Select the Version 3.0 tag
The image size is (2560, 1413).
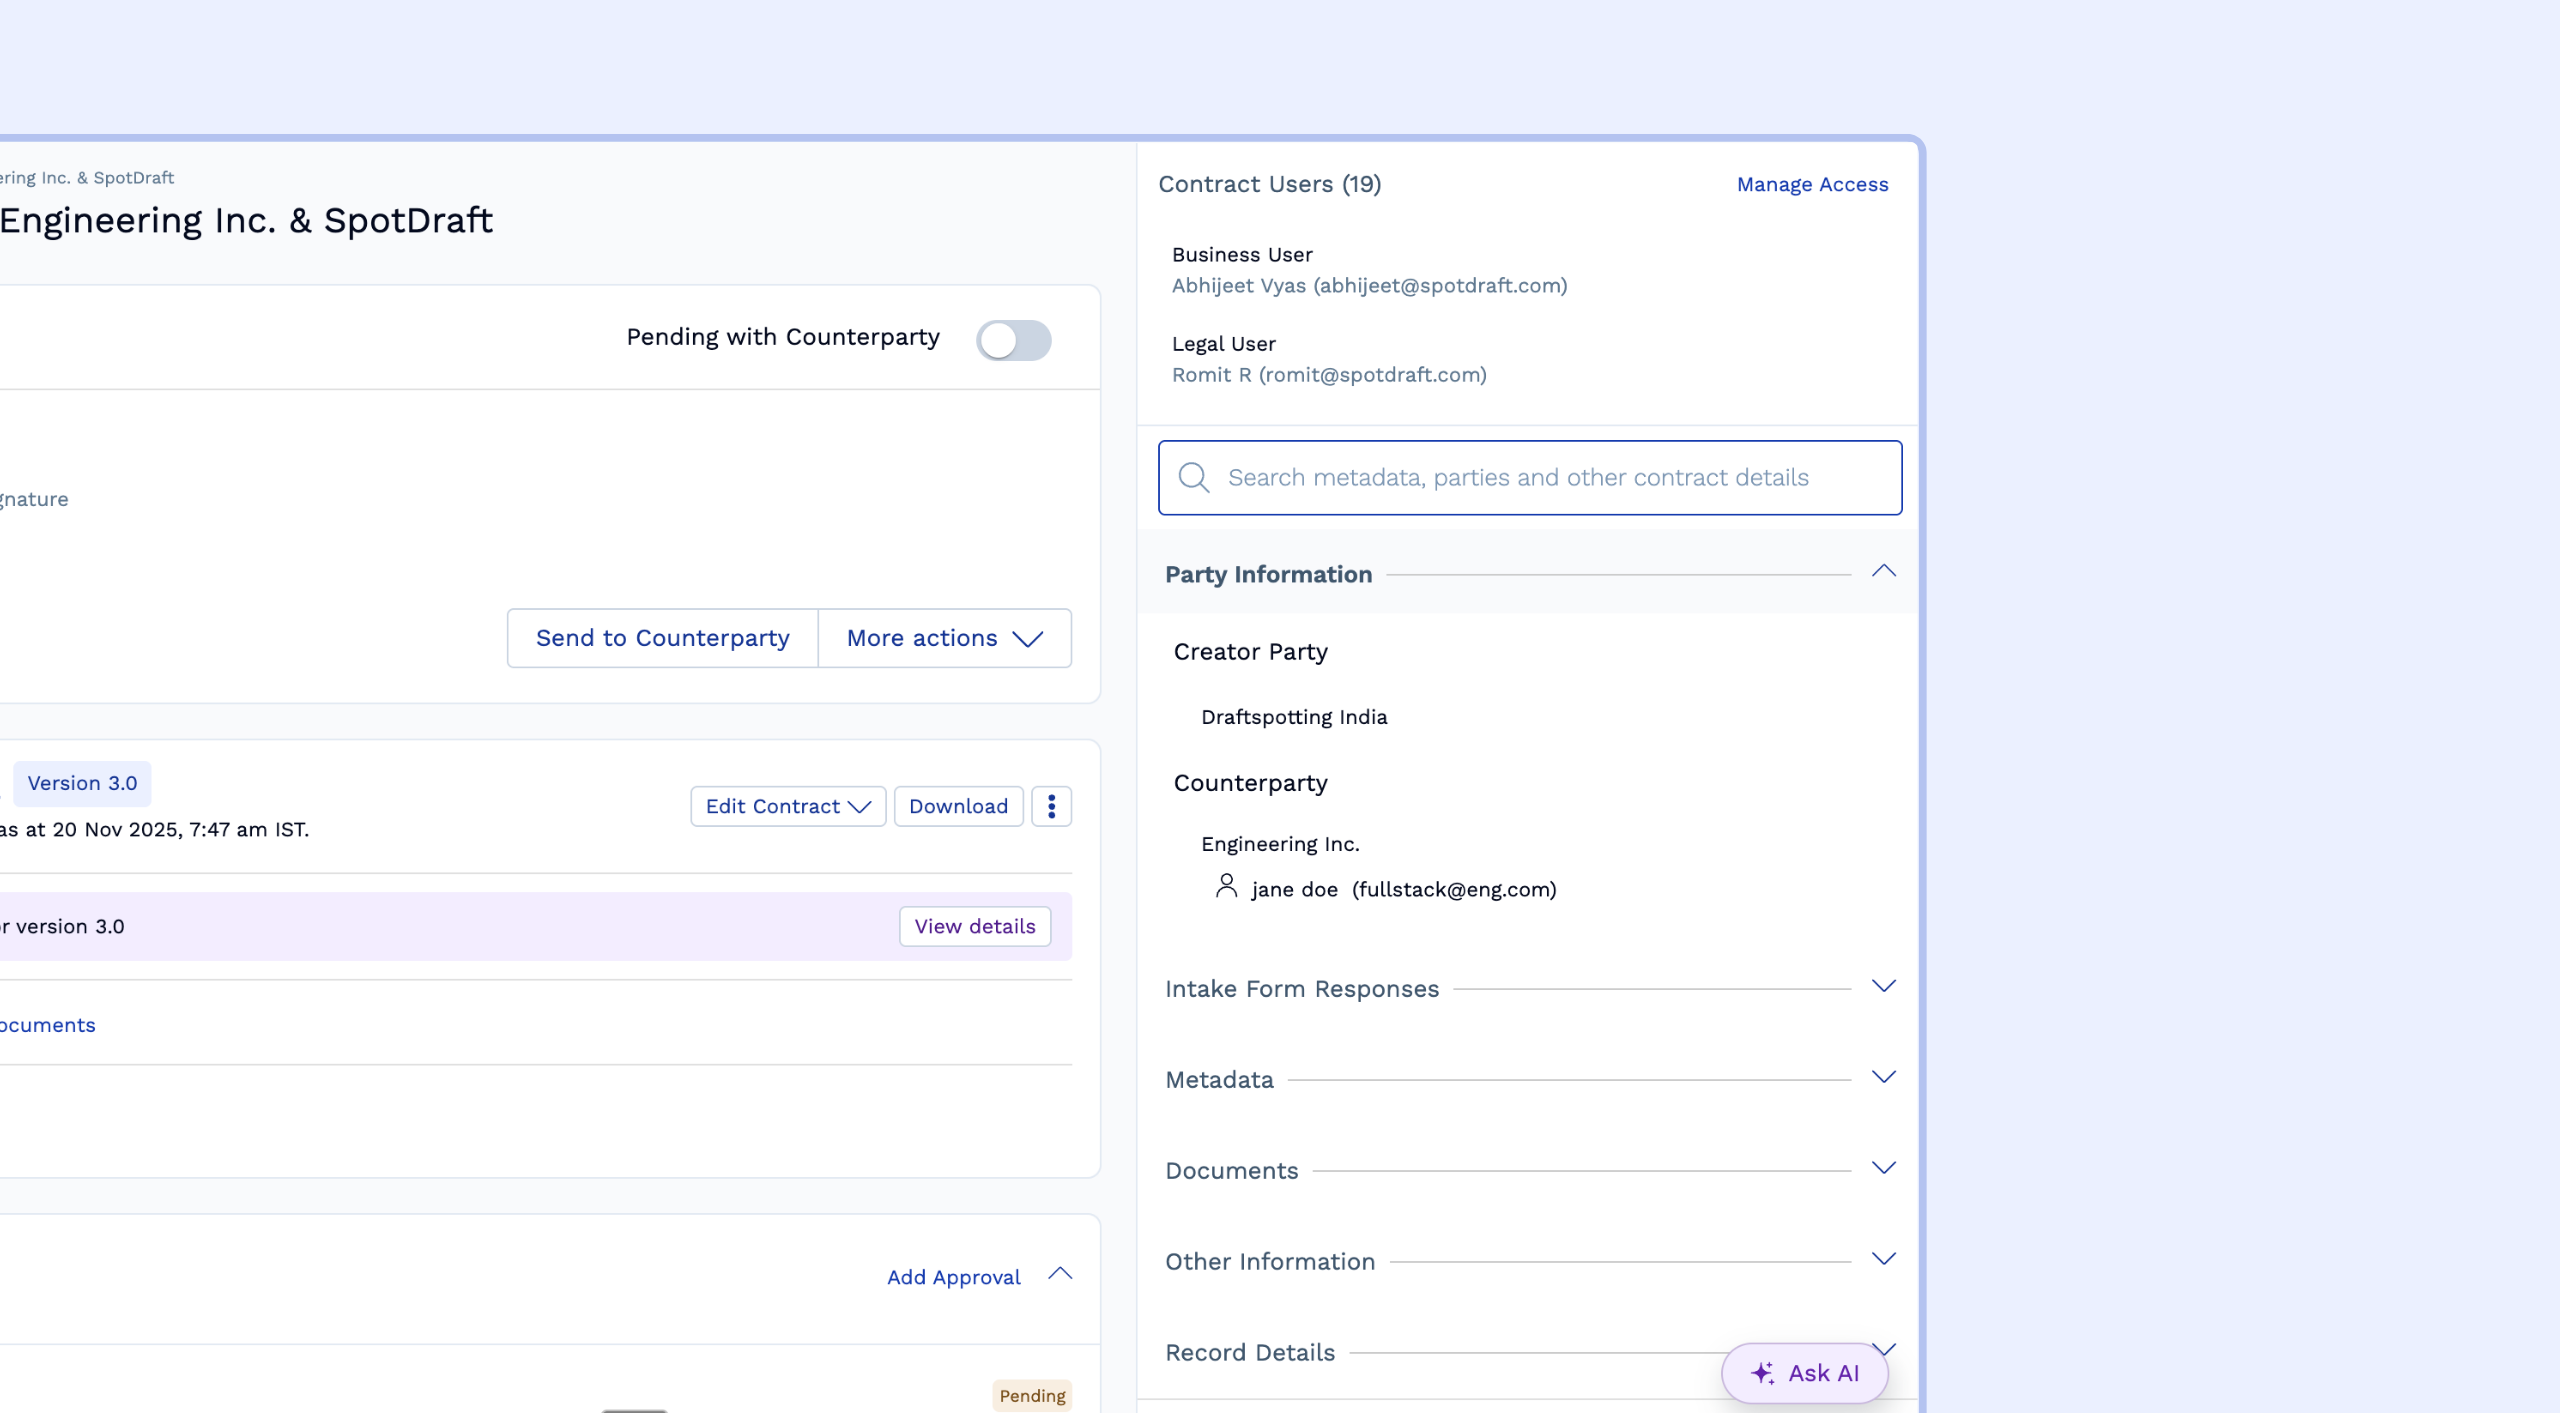pos(82,783)
